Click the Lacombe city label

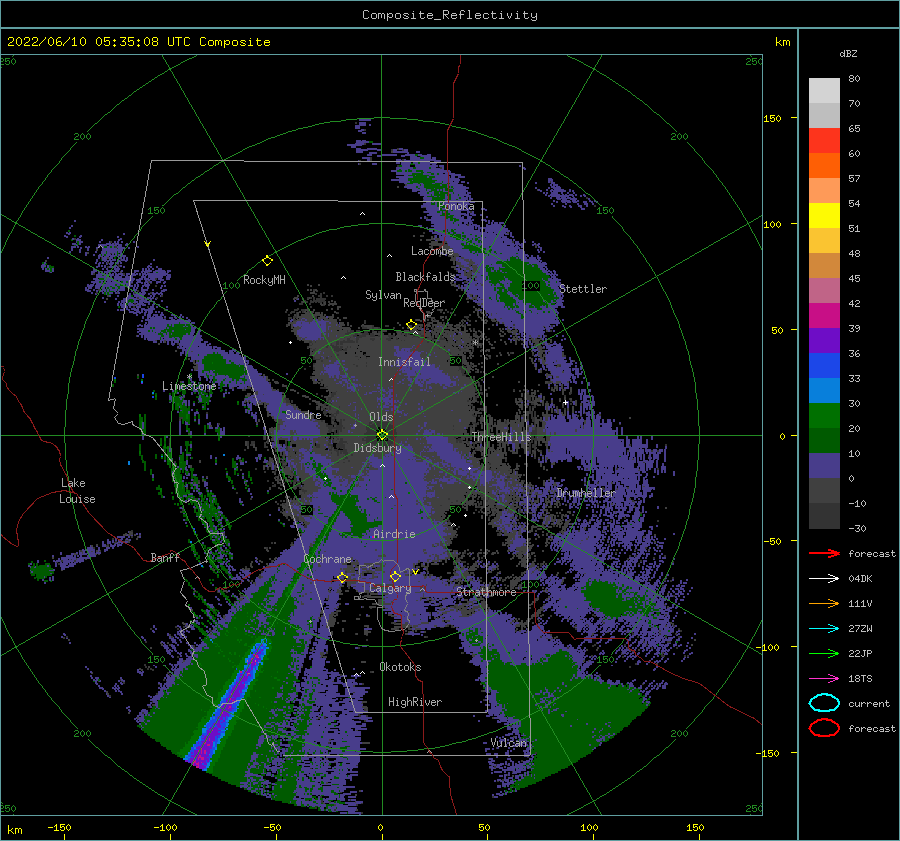click(x=432, y=251)
